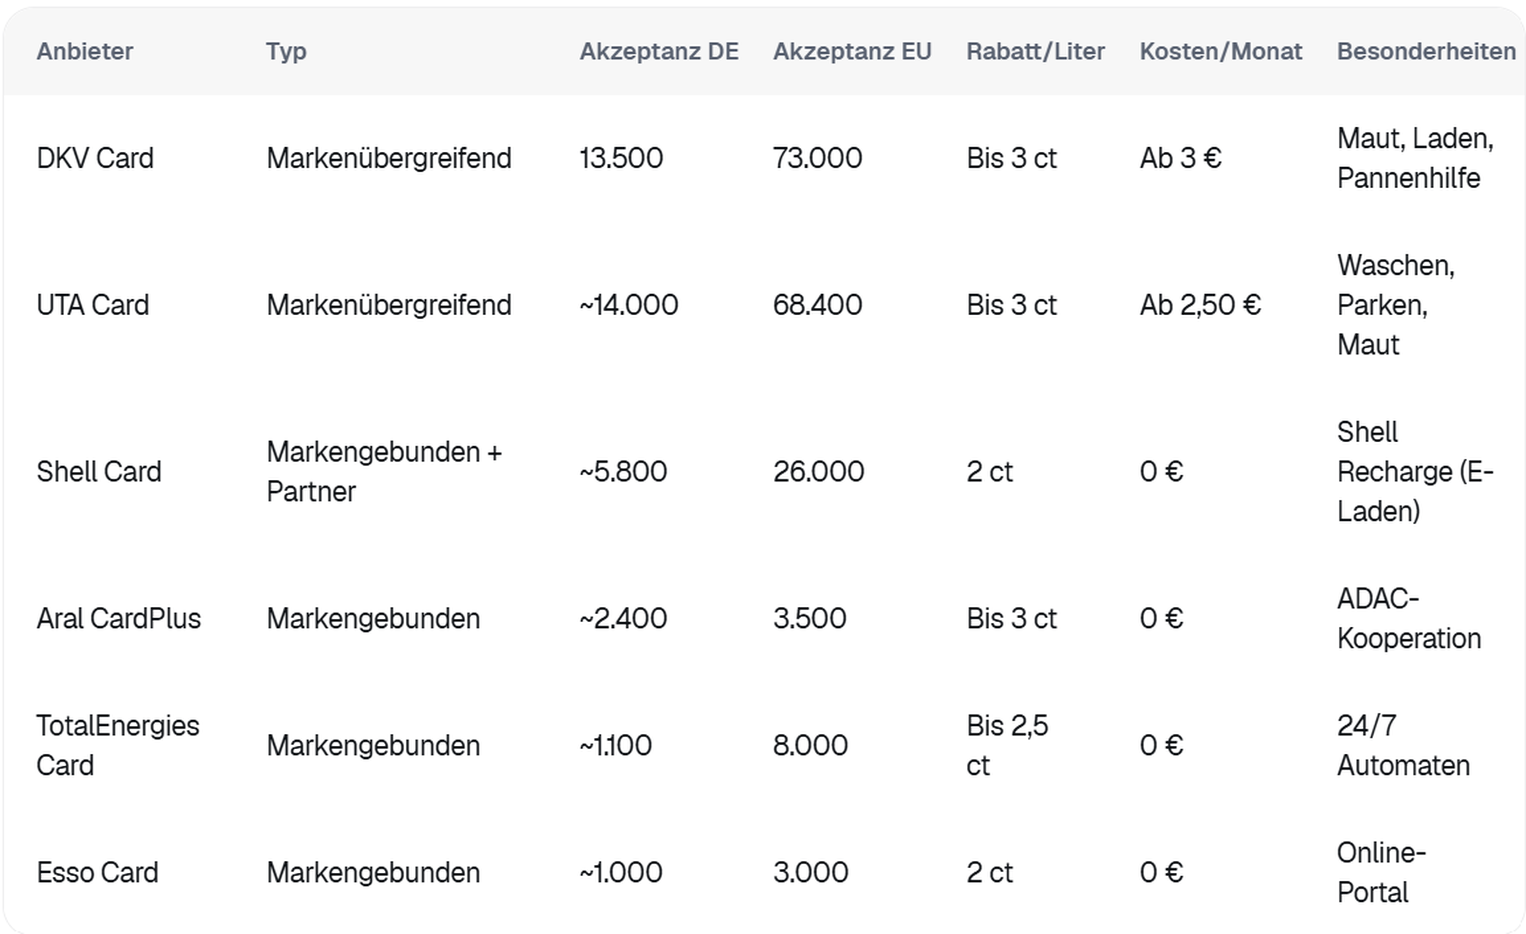Click the "Shell Recharge (E-Laden)" cell
Image resolution: width=1526 pixels, height=934 pixels.
coord(1415,472)
